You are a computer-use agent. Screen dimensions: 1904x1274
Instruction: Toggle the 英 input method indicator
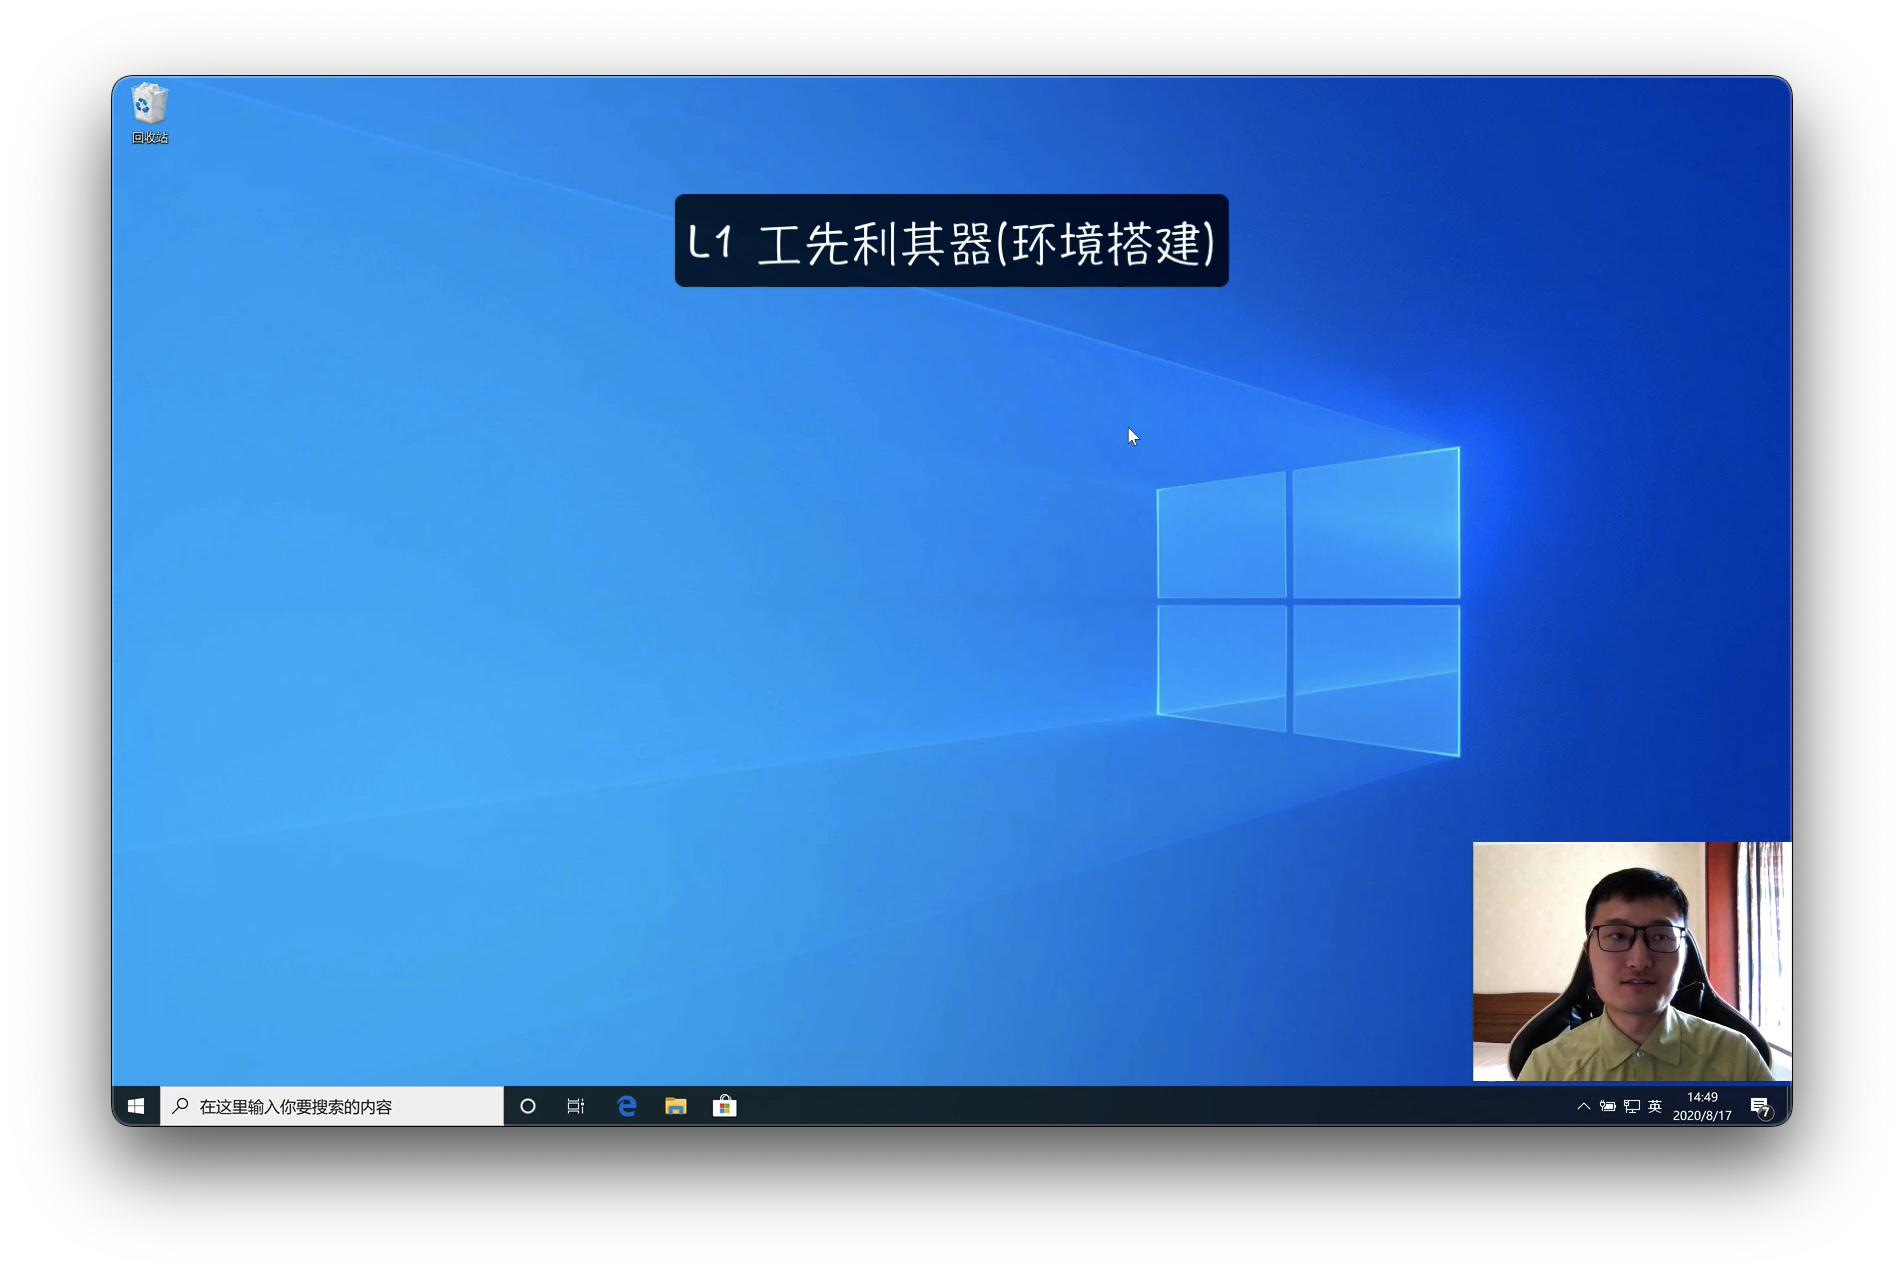pos(1655,1106)
